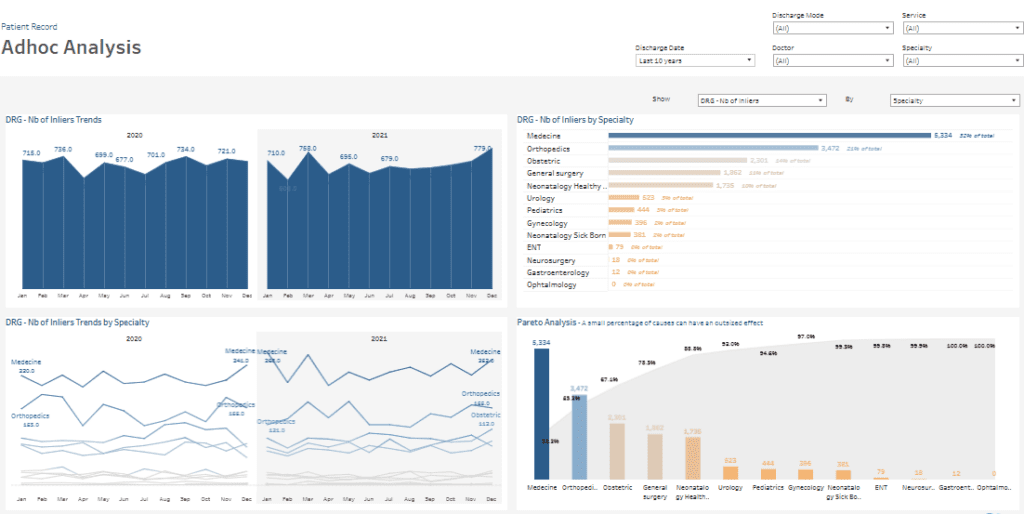Click the General surgery row label

(x=555, y=173)
